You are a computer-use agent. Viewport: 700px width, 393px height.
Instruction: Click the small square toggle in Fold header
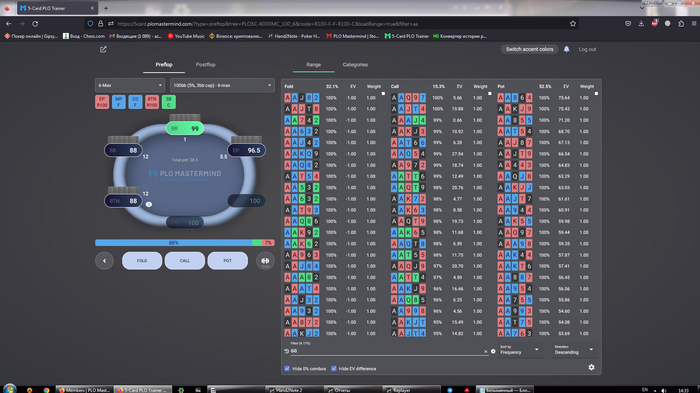coord(383,93)
